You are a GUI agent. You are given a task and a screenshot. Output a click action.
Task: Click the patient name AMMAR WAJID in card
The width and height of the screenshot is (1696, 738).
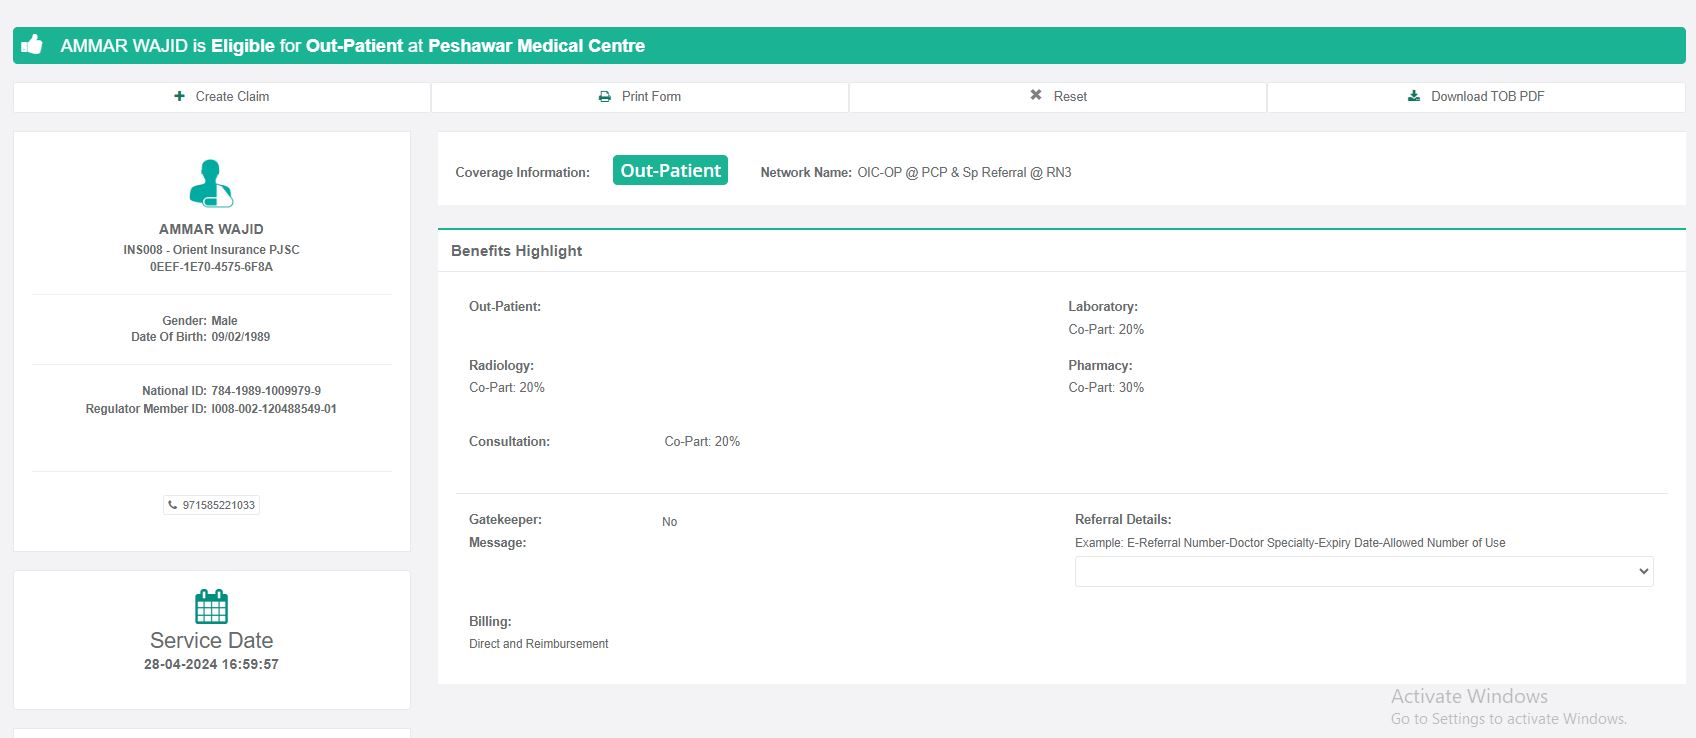pos(211,229)
